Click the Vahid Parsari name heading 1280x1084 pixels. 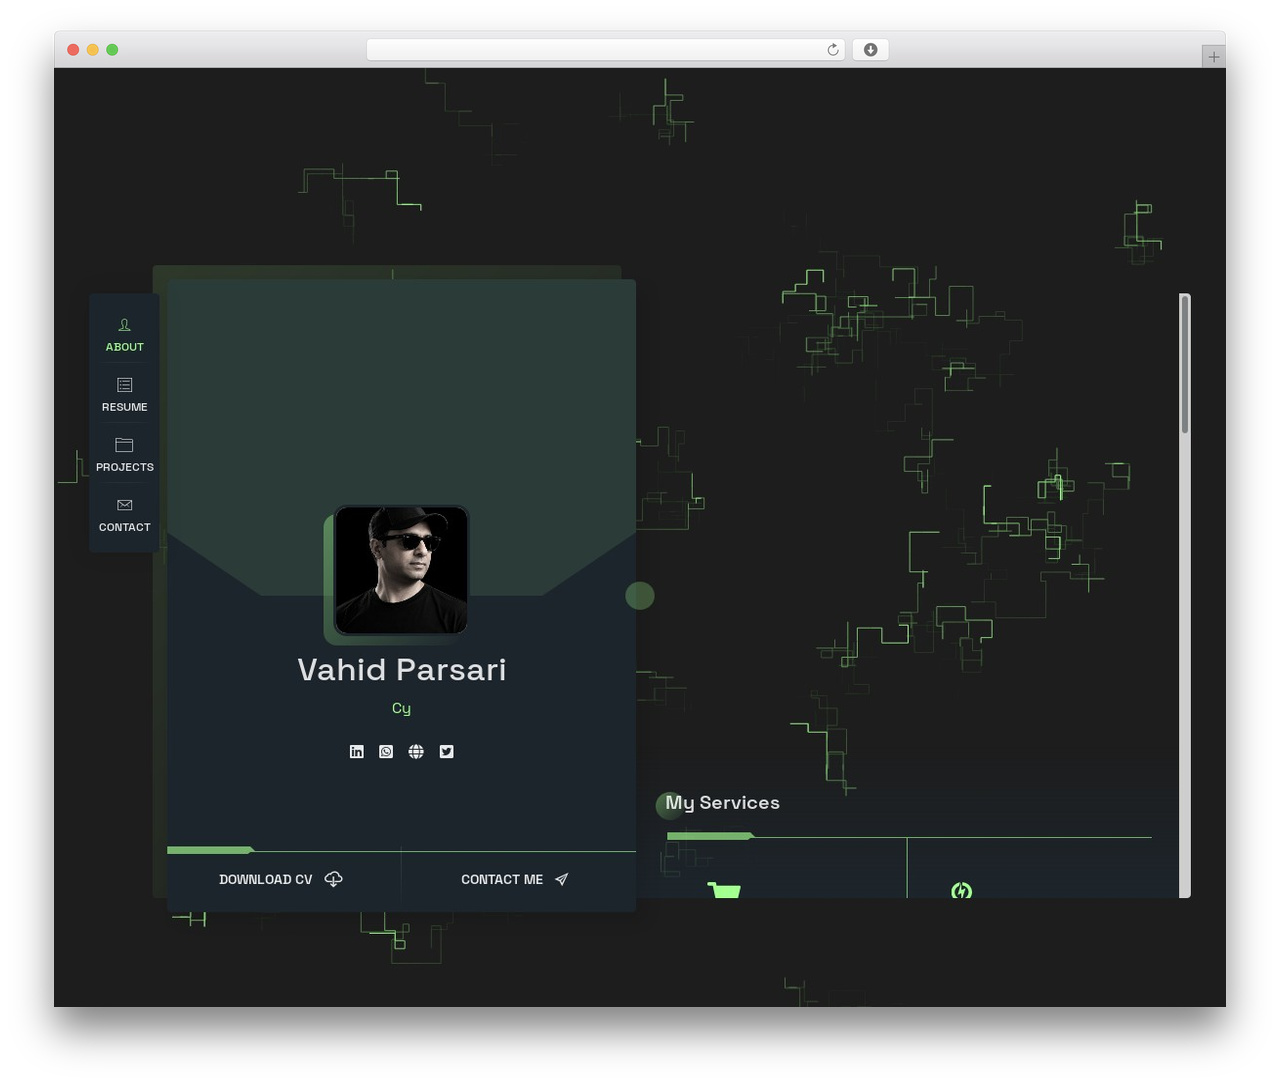[x=402, y=669]
